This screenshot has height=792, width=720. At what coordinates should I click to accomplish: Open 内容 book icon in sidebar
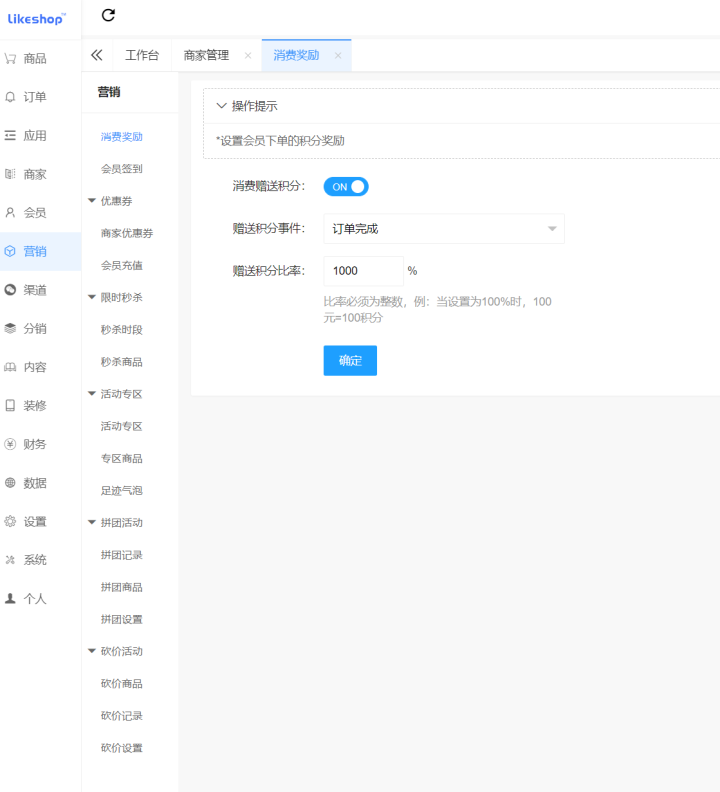[x=10, y=367]
